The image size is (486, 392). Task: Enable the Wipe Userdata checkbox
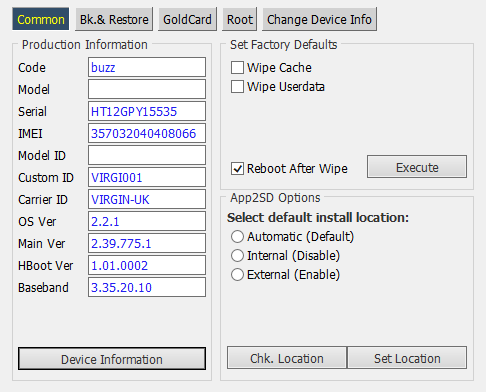[237, 87]
